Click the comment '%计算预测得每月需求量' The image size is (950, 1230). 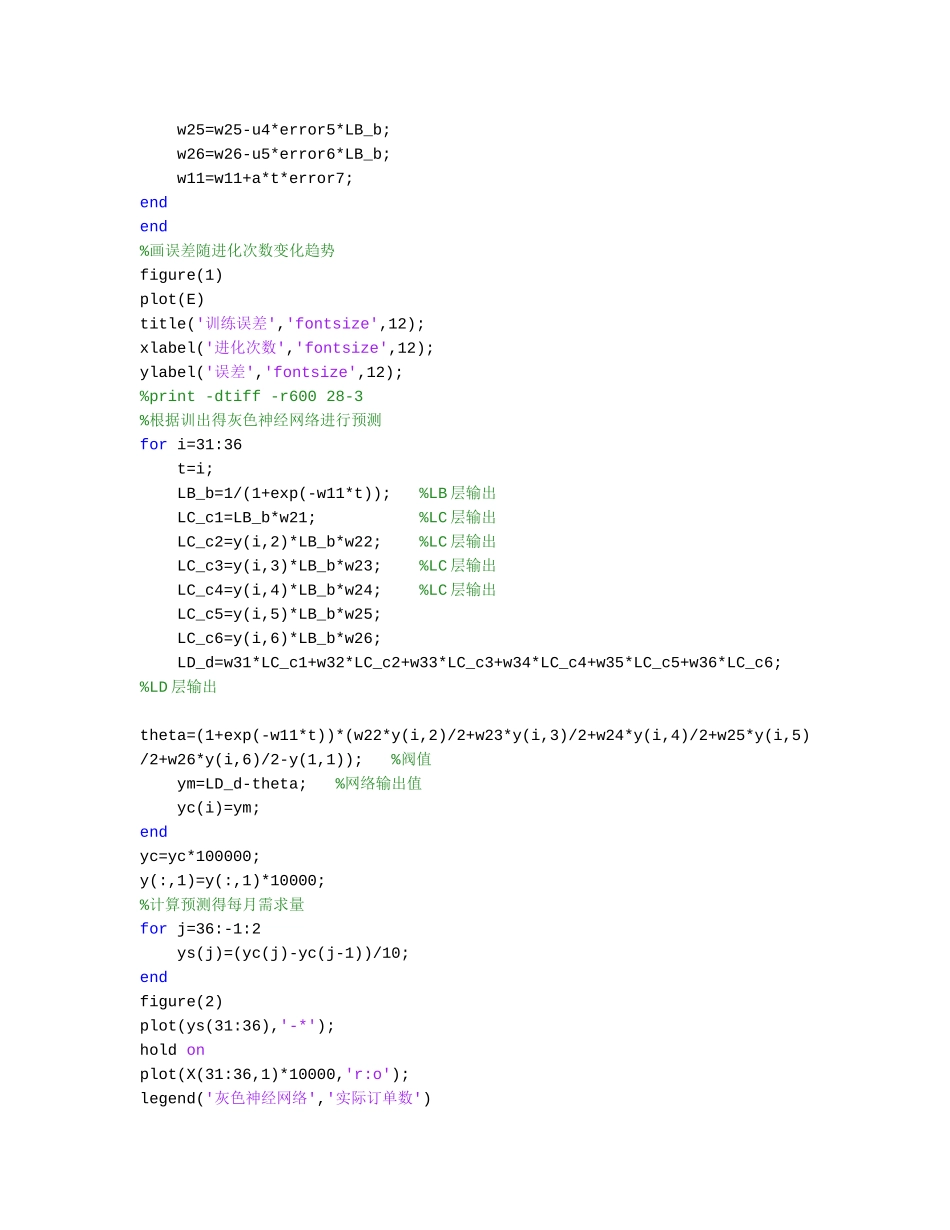[x=222, y=905]
